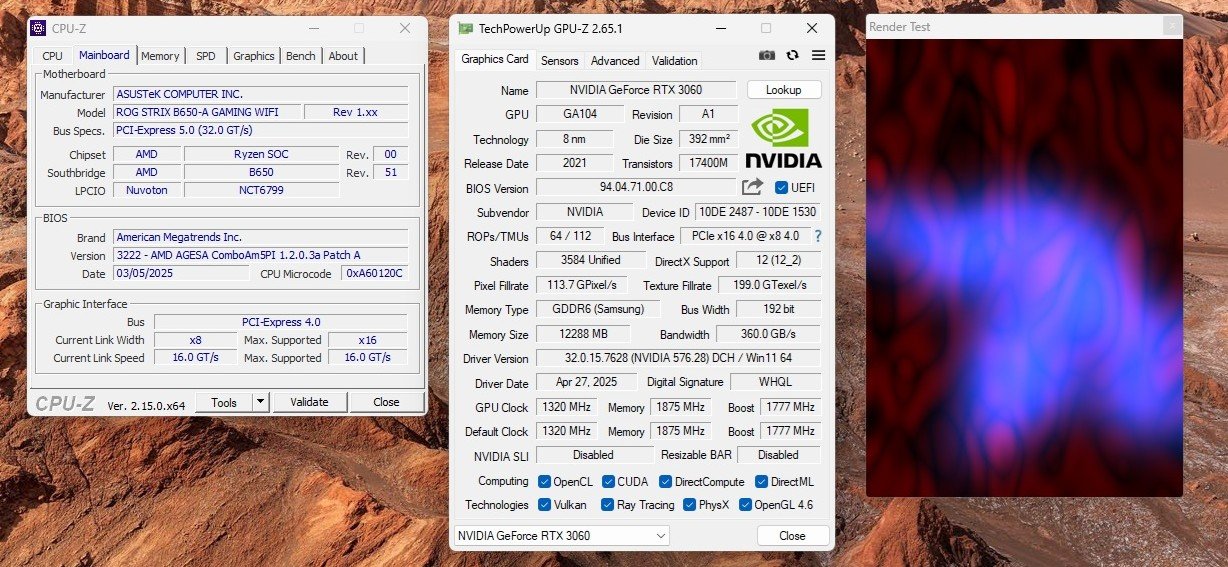1228x567 pixels.
Task: Click the GPU-Z title bar icon
Action: [x=465, y=28]
